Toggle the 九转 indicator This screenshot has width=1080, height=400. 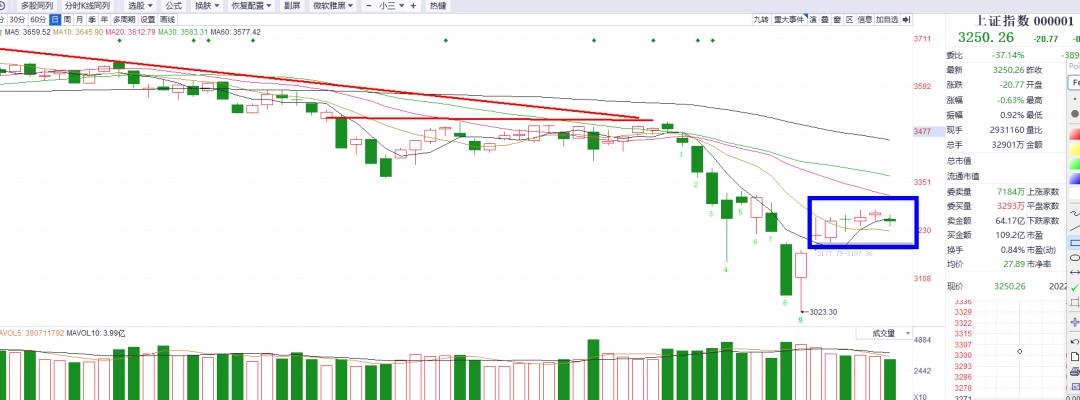point(760,19)
